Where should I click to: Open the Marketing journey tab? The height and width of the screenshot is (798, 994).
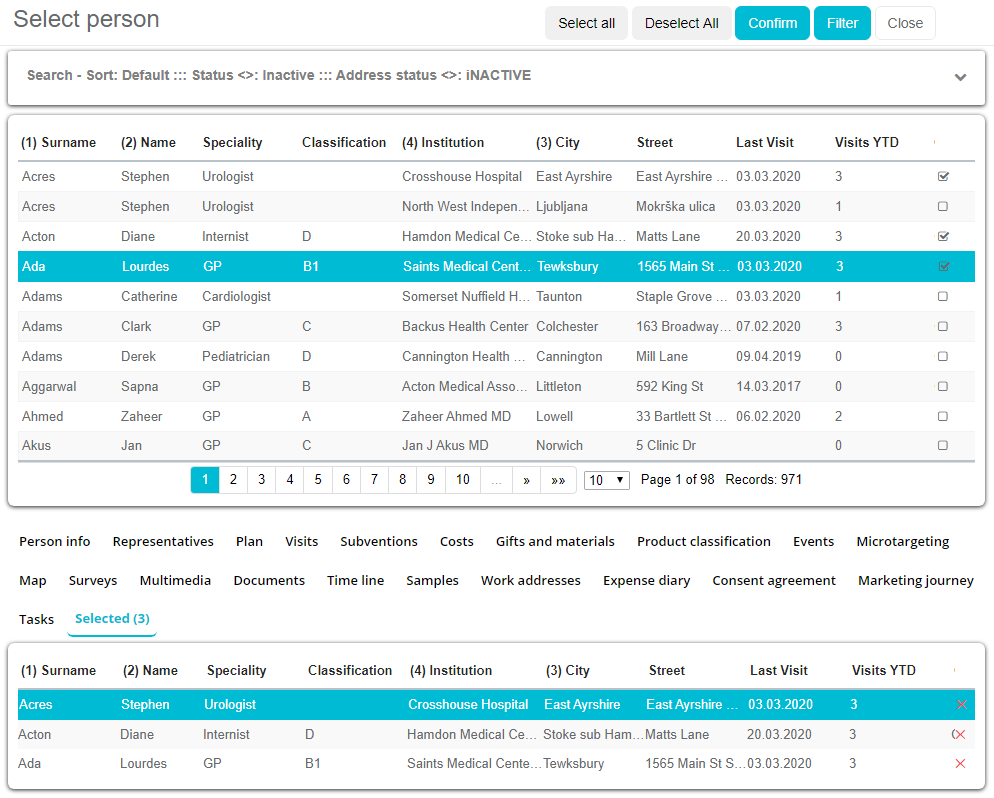point(915,581)
